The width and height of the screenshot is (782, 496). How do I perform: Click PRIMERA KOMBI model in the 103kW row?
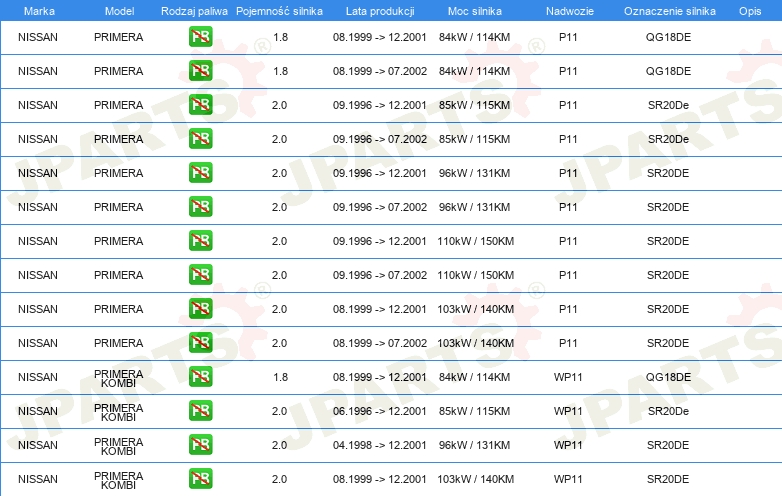[x=118, y=479]
